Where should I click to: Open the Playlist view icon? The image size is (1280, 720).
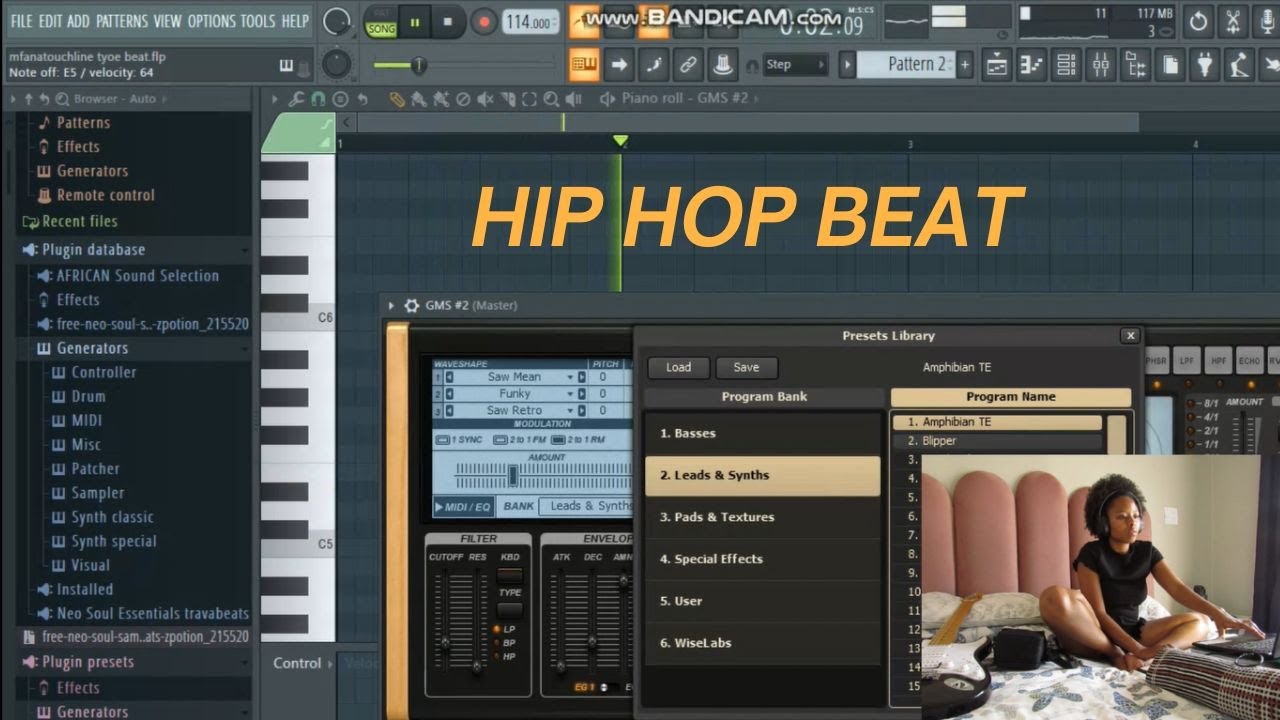(x=997, y=65)
